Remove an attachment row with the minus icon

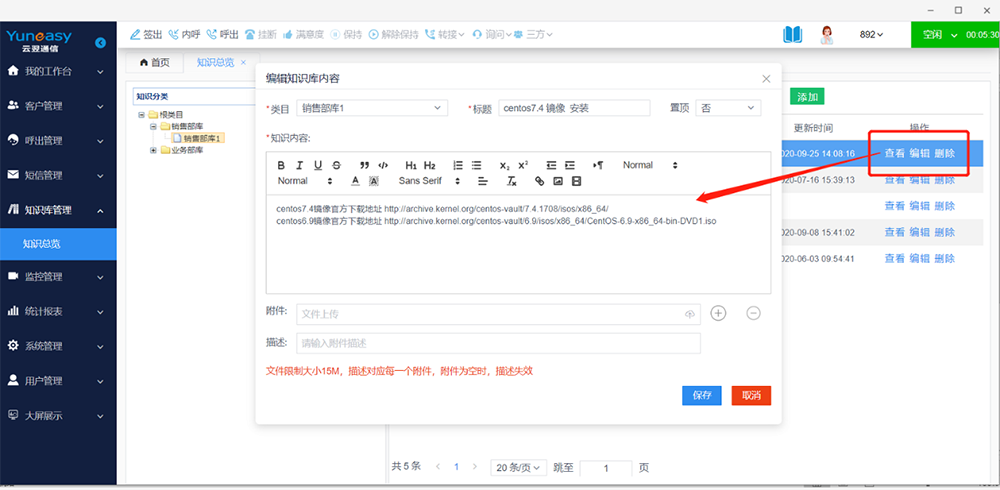point(753,313)
